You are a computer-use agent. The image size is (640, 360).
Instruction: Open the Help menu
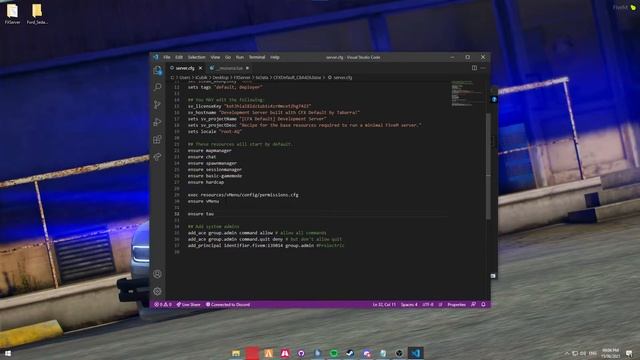click(x=275, y=57)
